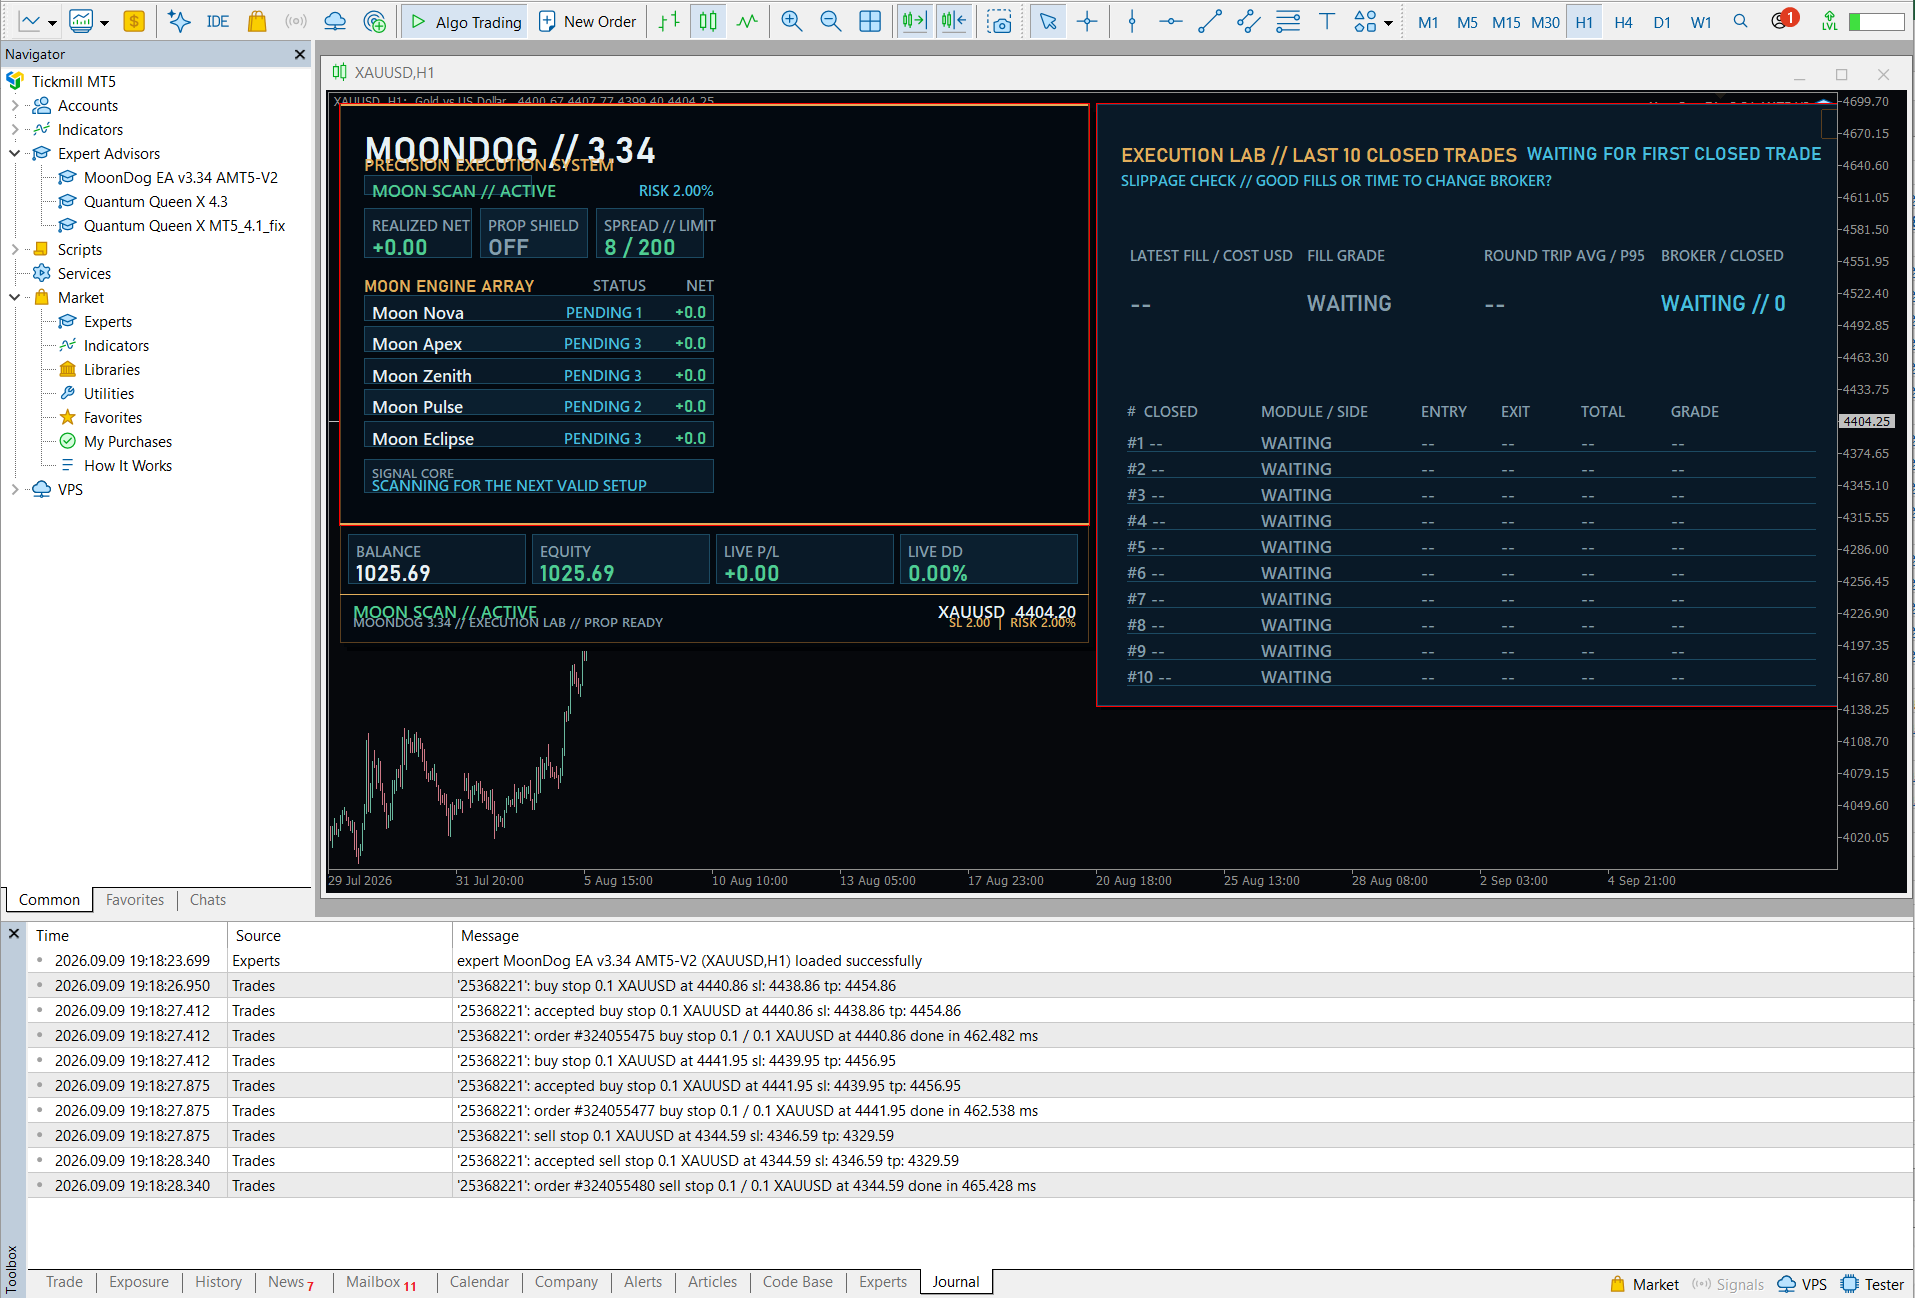
Task: Switch to line chart display
Action: pos(747,21)
